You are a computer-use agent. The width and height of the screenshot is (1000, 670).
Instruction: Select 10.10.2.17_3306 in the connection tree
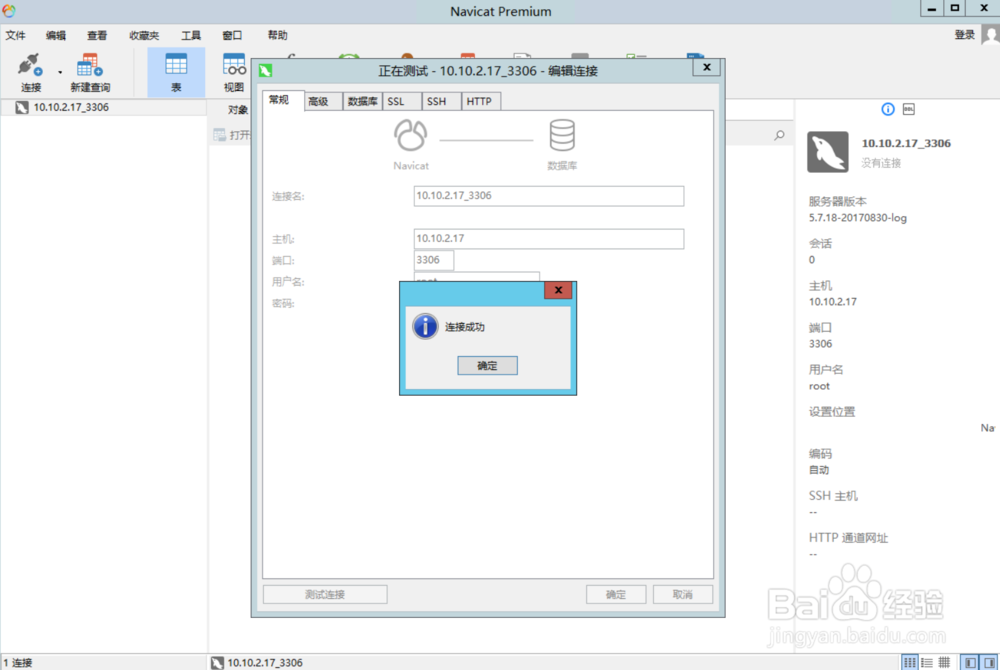click(x=71, y=107)
